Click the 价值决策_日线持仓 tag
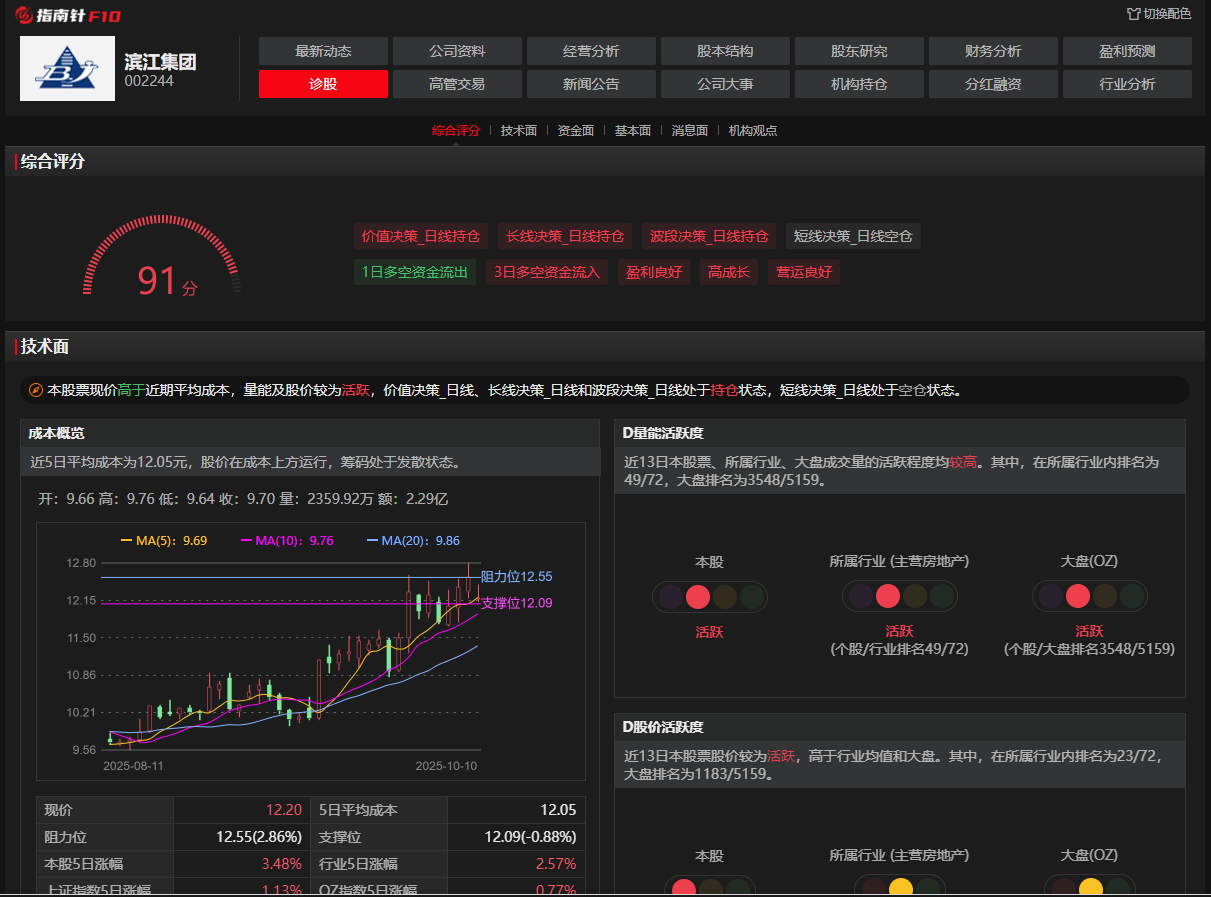Image resolution: width=1211 pixels, height=897 pixels. click(421, 236)
